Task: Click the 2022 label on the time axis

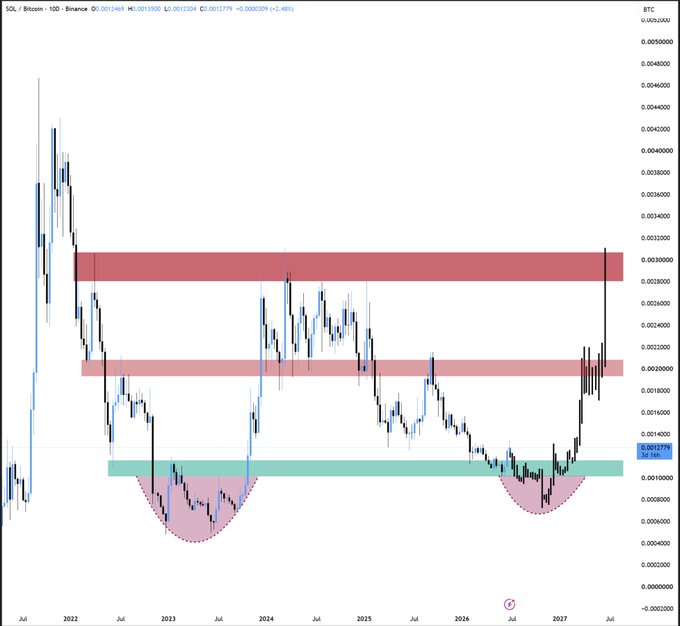Action: [x=70, y=619]
